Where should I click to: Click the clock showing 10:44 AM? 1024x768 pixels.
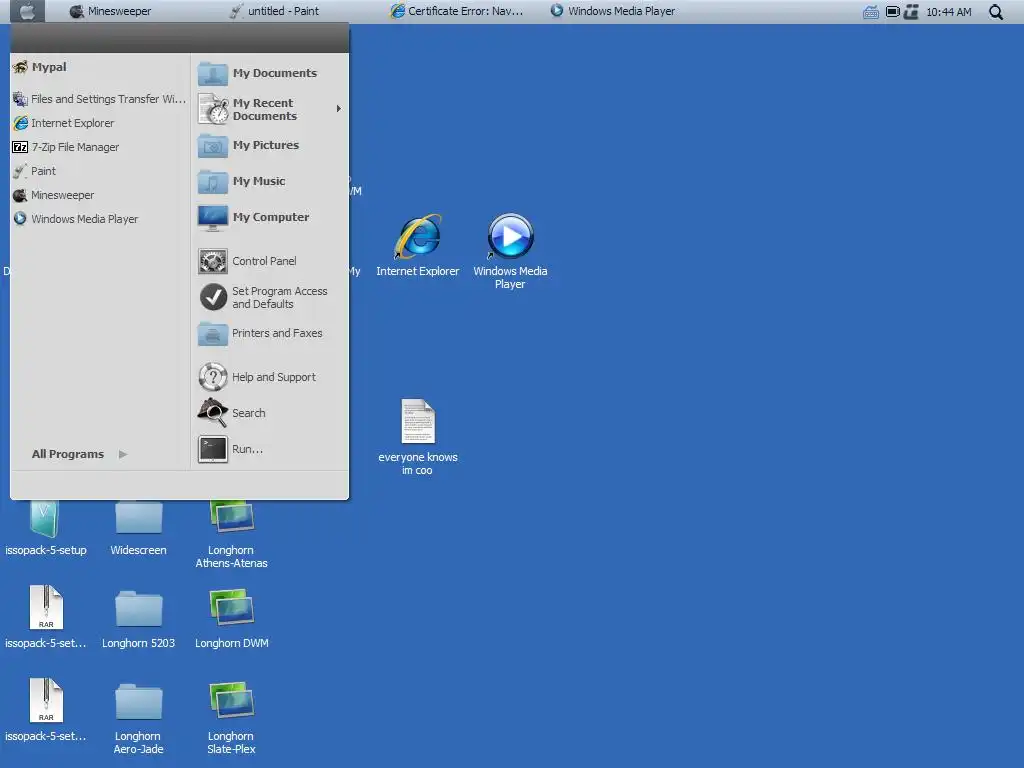(x=949, y=12)
